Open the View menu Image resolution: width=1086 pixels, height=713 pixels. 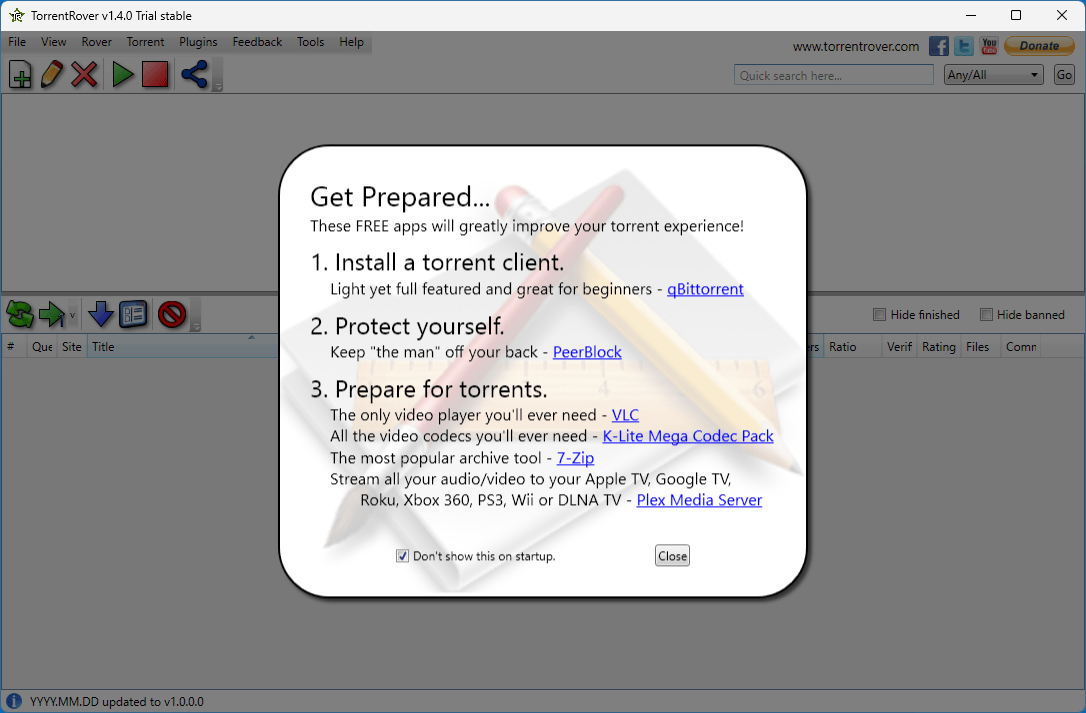(53, 42)
